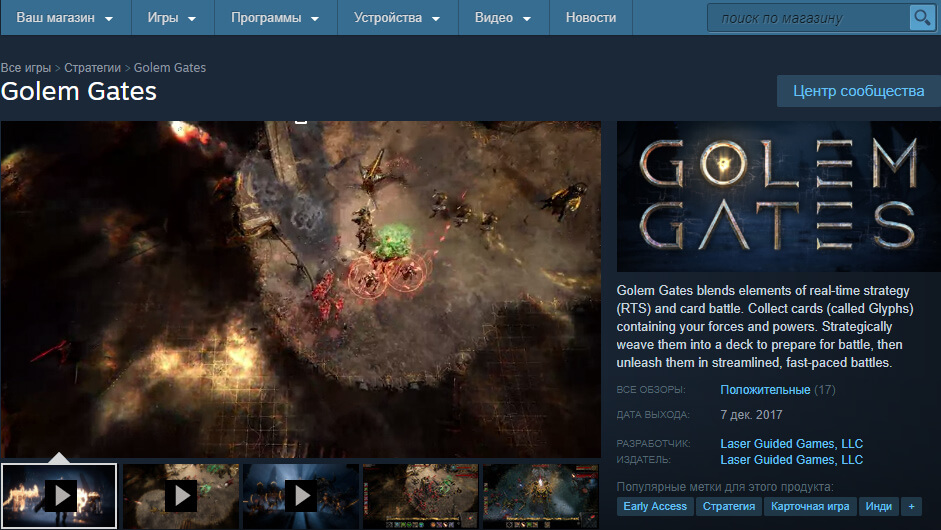Viewport: 941px width, 530px height.
Task: Click the Стратегия tag
Action: (x=729, y=506)
